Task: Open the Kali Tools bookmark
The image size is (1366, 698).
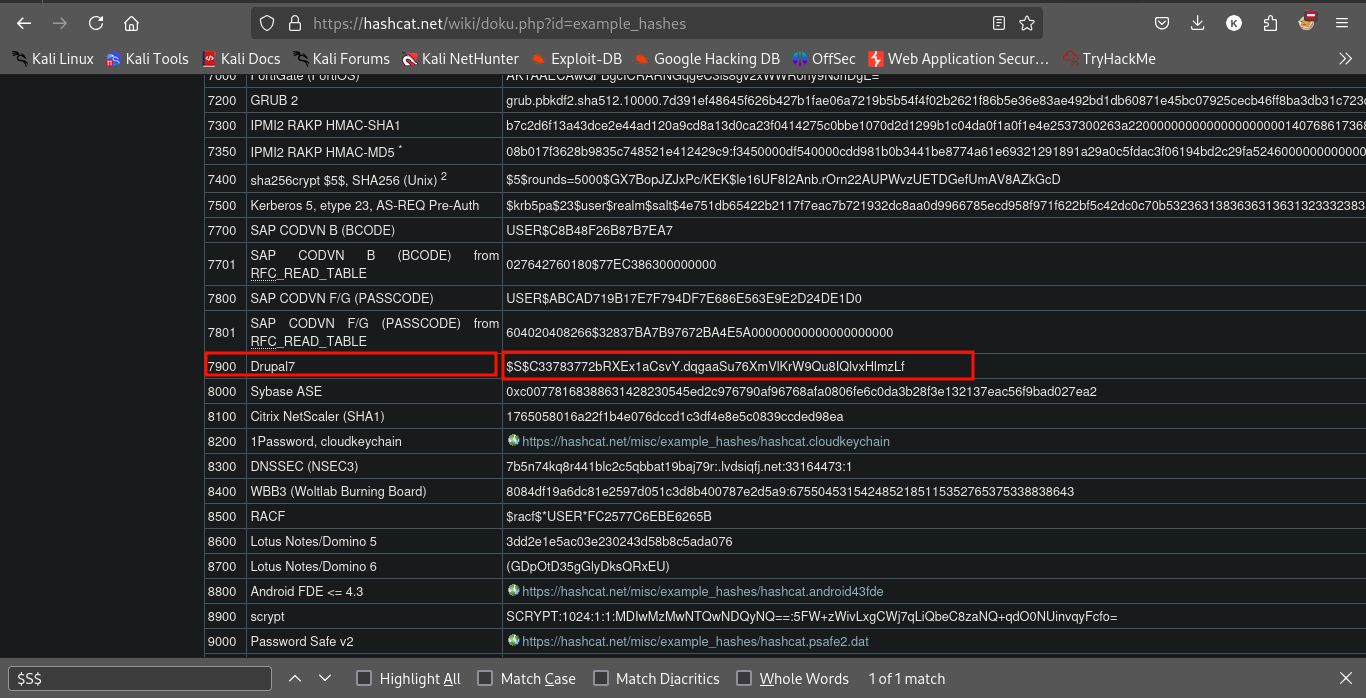Action: [147, 59]
